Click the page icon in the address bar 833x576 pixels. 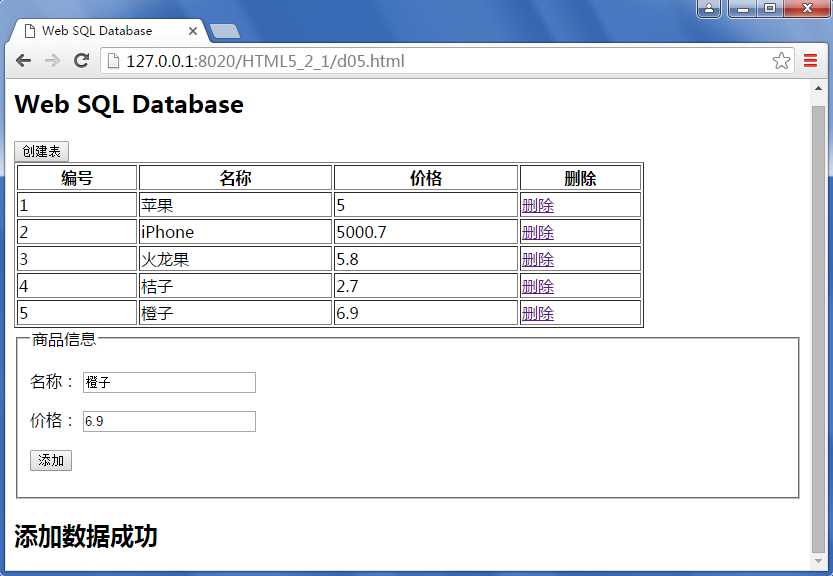(113, 61)
